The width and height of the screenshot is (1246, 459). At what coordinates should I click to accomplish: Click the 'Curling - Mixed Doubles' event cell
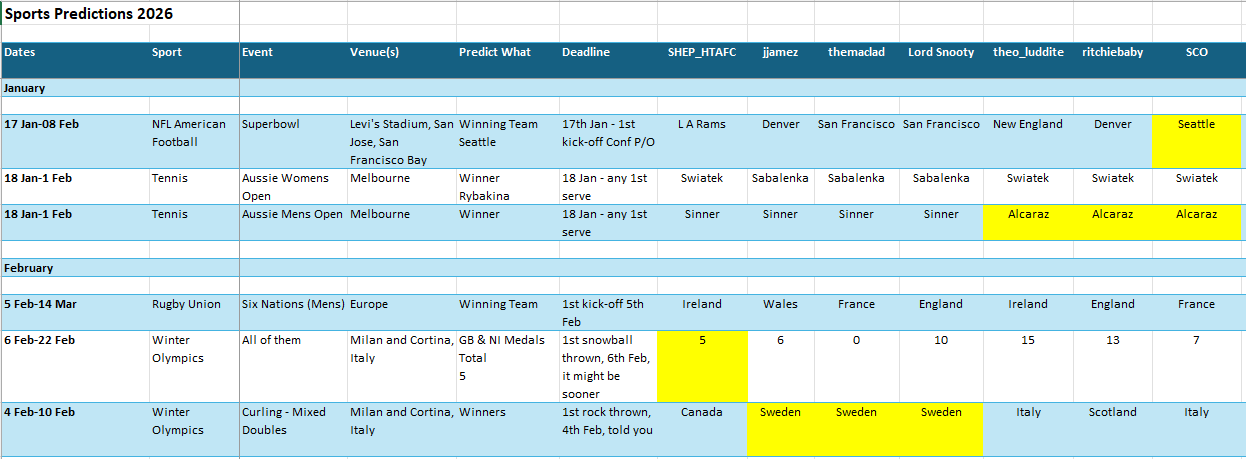(x=293, y=429)
